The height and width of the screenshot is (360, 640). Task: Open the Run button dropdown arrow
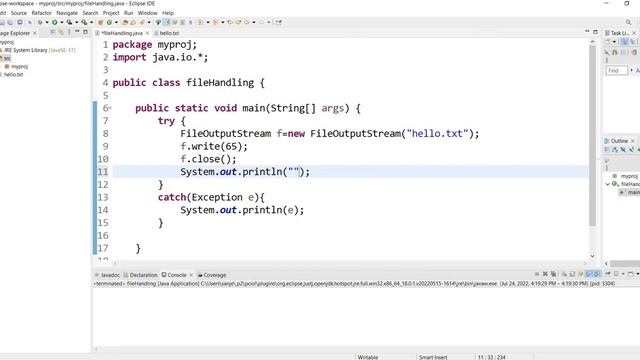62,22
